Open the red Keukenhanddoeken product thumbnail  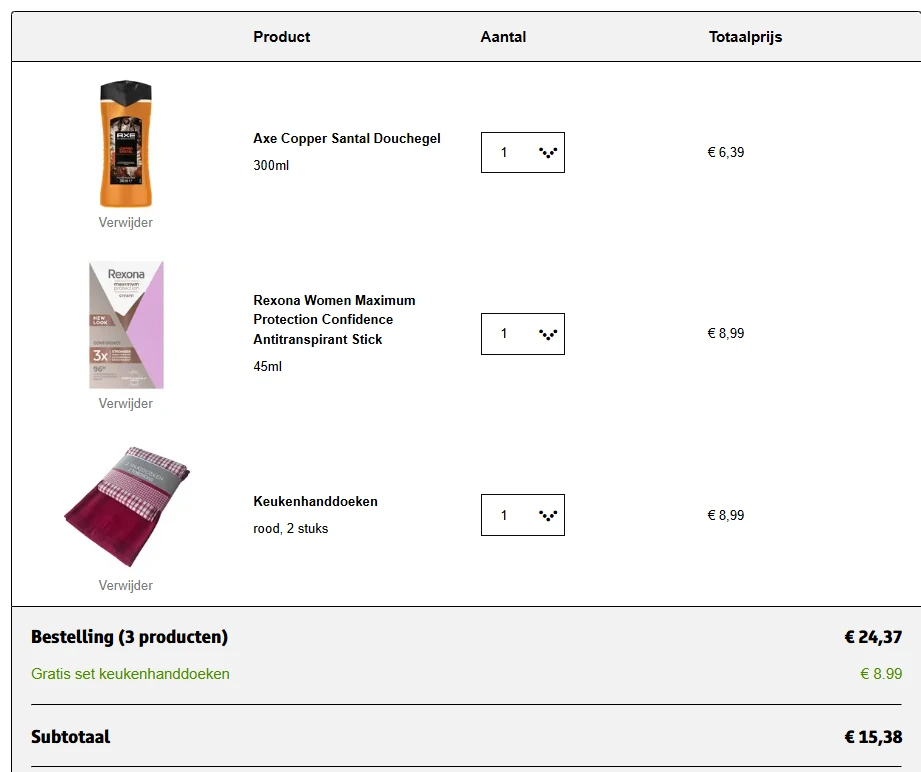pyautogui.click(x=124, y=505)
